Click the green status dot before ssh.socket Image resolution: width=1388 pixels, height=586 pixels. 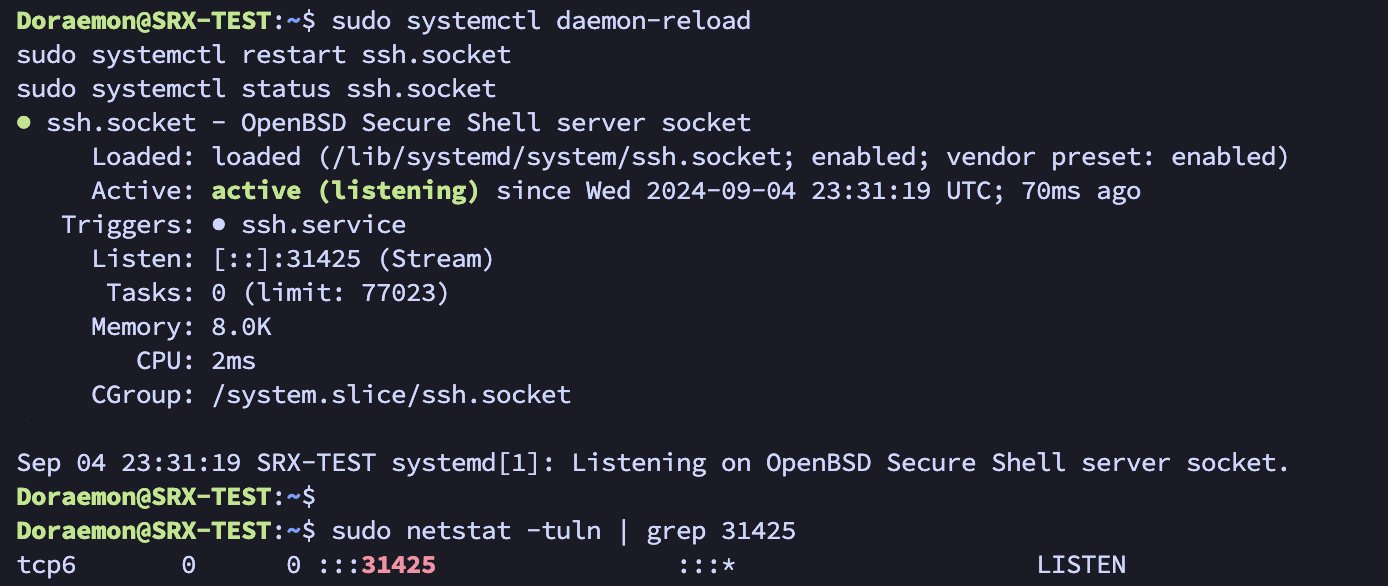coord(24,124)
